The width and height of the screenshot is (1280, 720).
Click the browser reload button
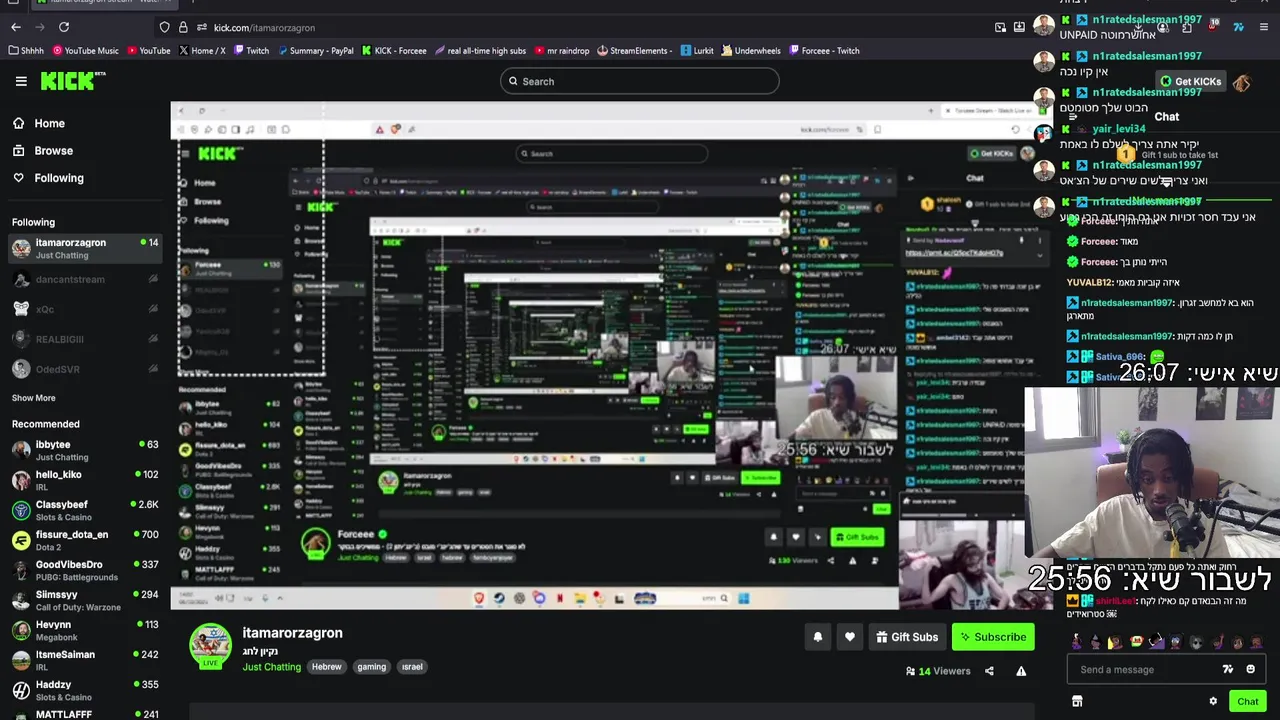(x=63, y=27)
